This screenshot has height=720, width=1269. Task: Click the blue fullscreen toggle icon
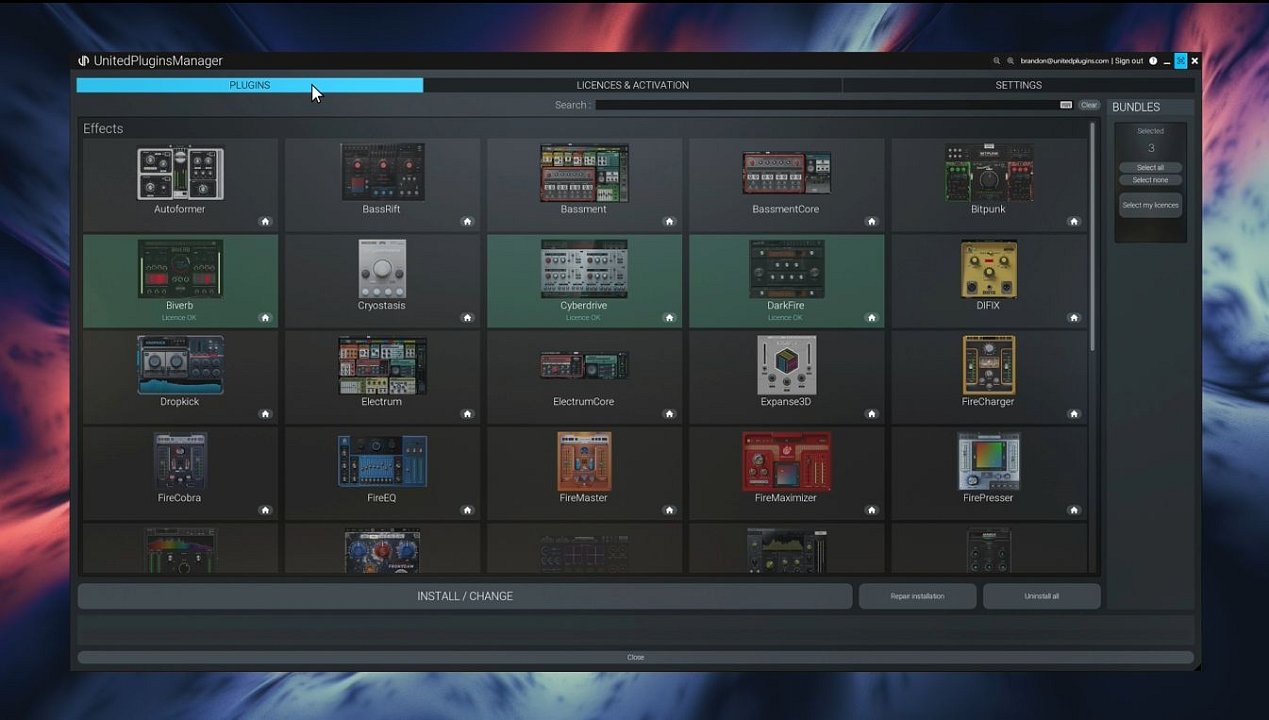point(1180,61)
